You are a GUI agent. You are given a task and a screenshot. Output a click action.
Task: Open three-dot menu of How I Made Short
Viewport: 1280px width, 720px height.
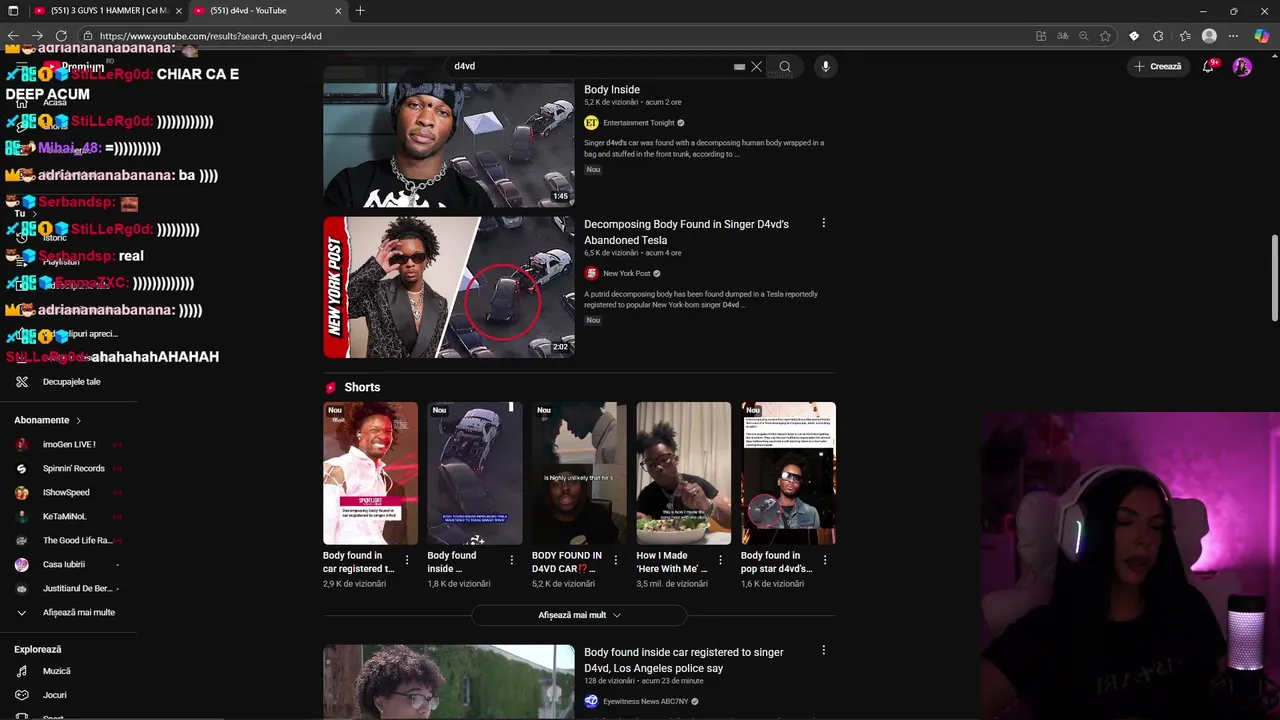720,560
